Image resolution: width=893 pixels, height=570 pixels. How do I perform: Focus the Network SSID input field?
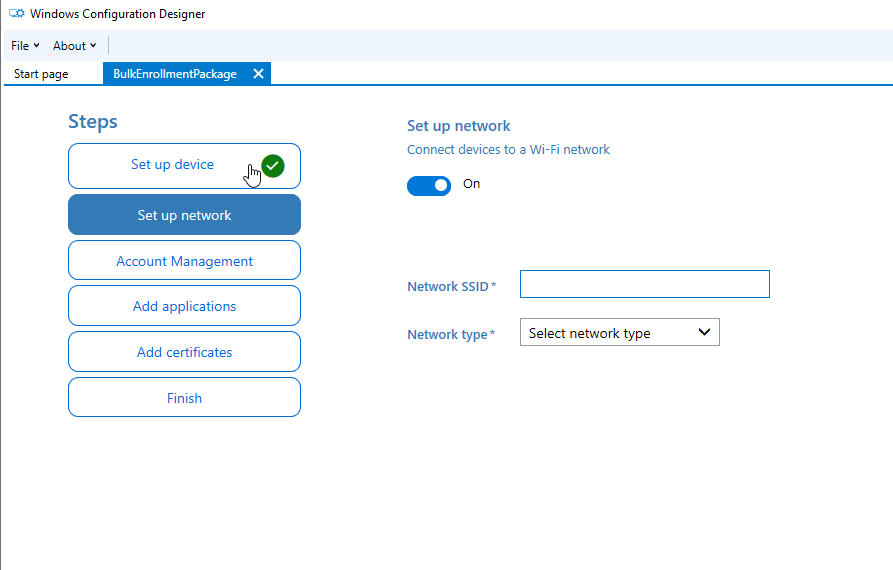pos(645,284)
